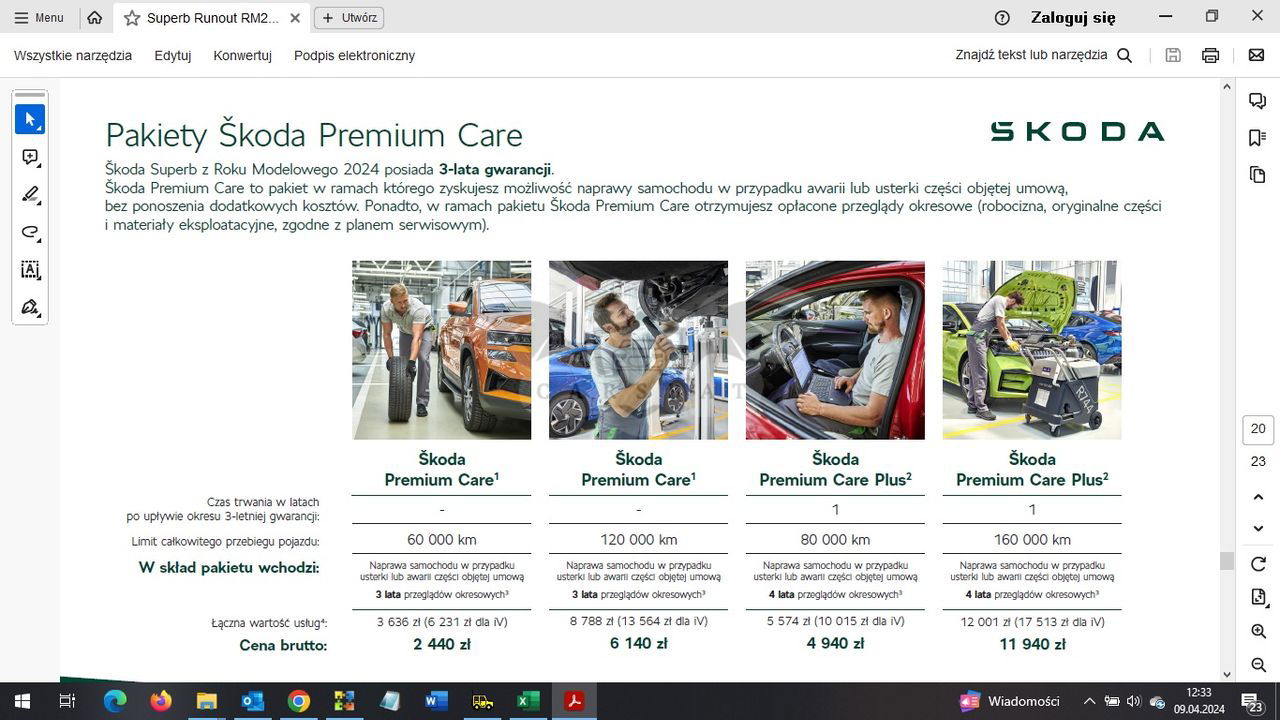Choose the highlighter pen tool
This screenshot has width=1280, height=720.
coord(30,194)
